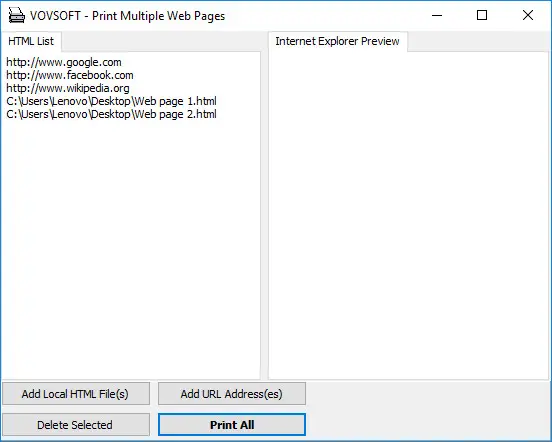Click the window title text VOVSOFT
552x442 pixels.
pyautogui.click(x=55, y=16)
